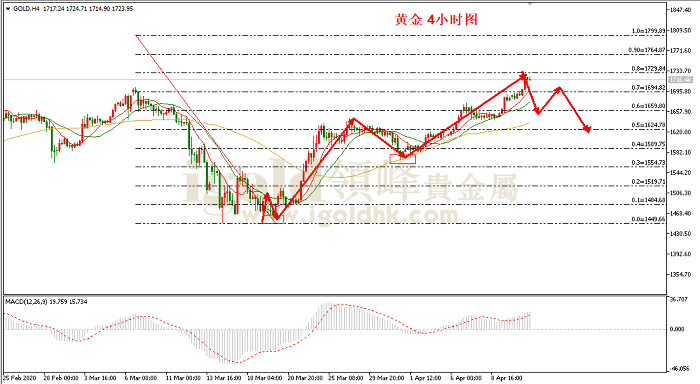Click the 13 Mar 16:00 time label

coord(224,378)
